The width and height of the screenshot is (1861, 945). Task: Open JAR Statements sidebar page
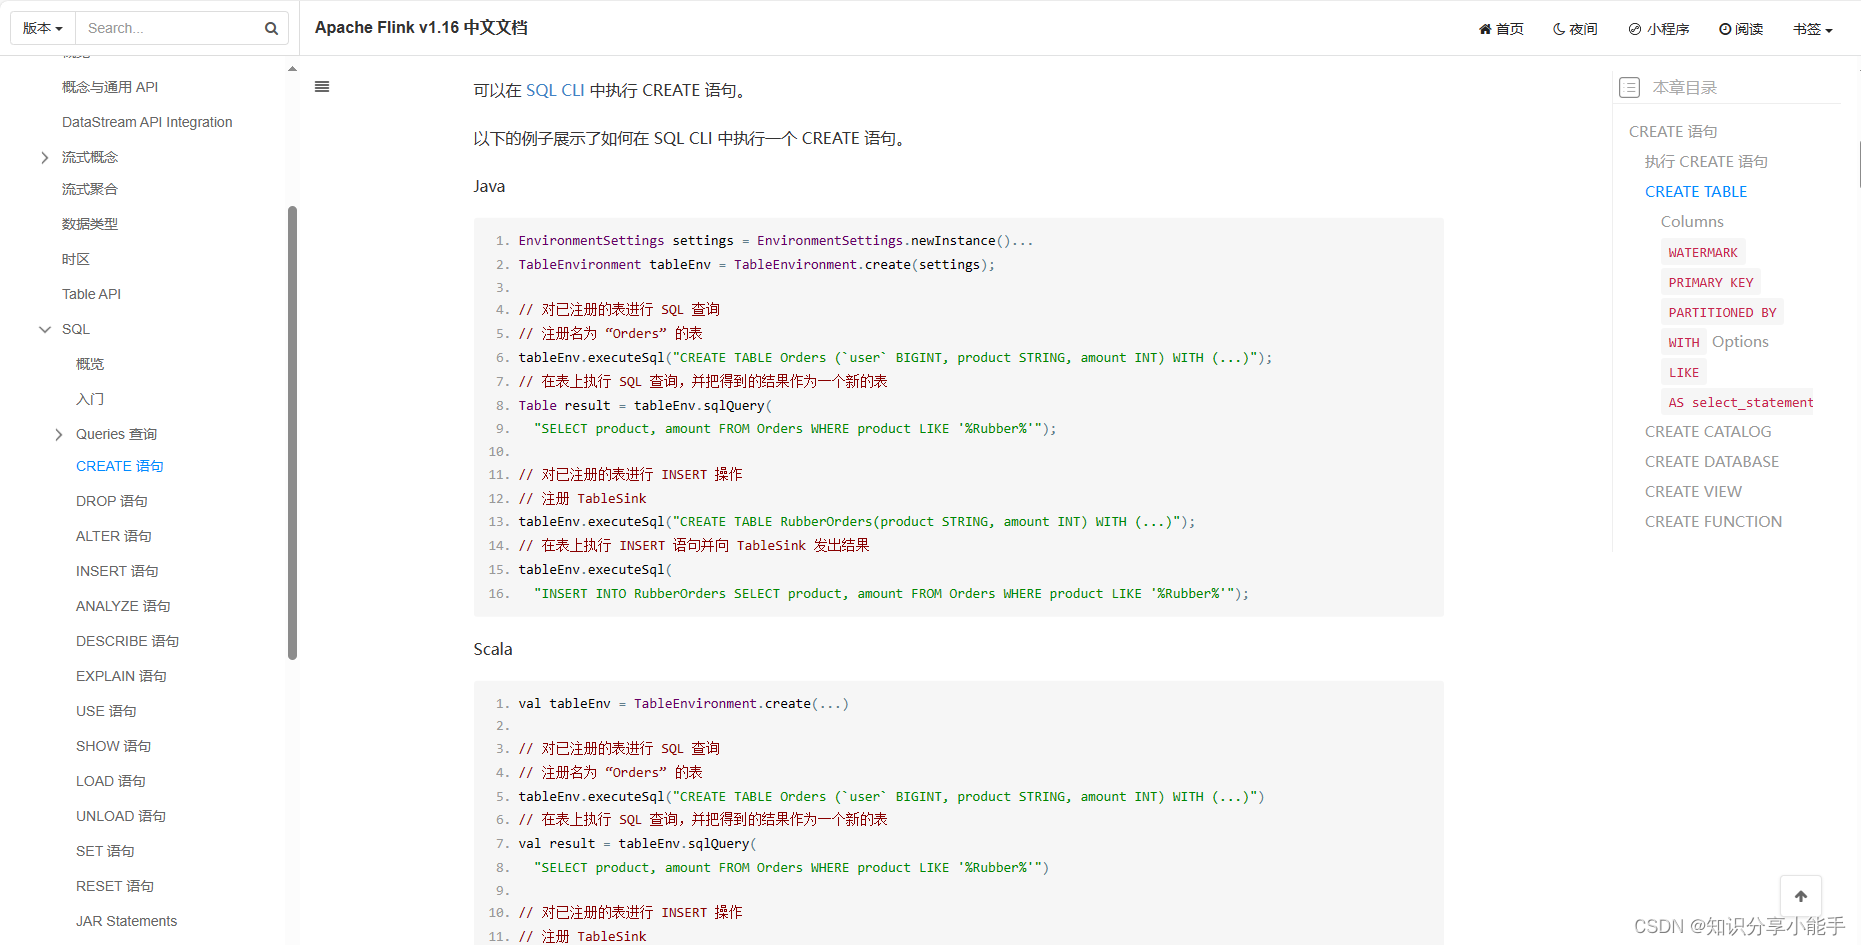pyautogui.click(x=127, y=921)
